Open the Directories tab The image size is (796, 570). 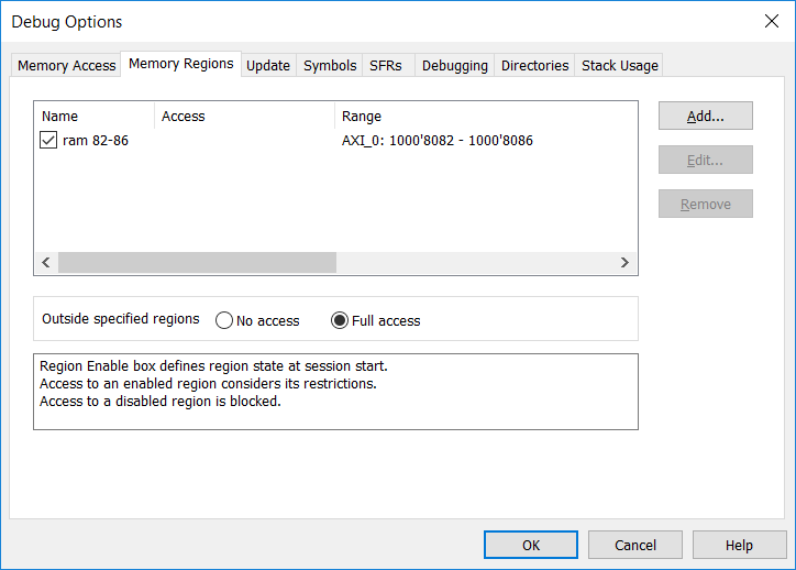pyautogui.click(x=535, y=65)
